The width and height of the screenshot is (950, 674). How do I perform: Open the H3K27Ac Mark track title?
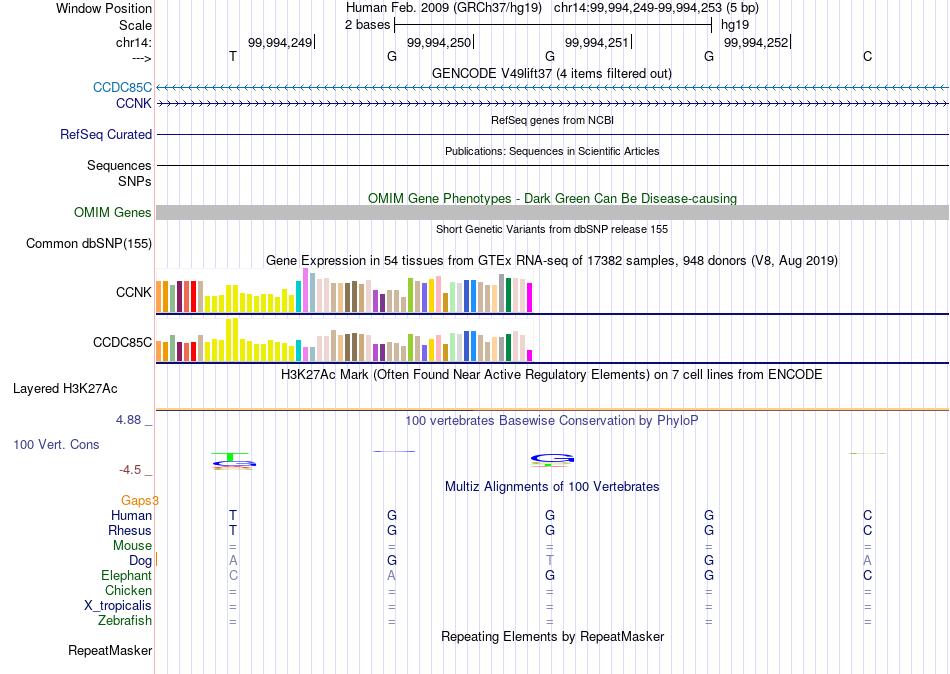pos(552,374)
